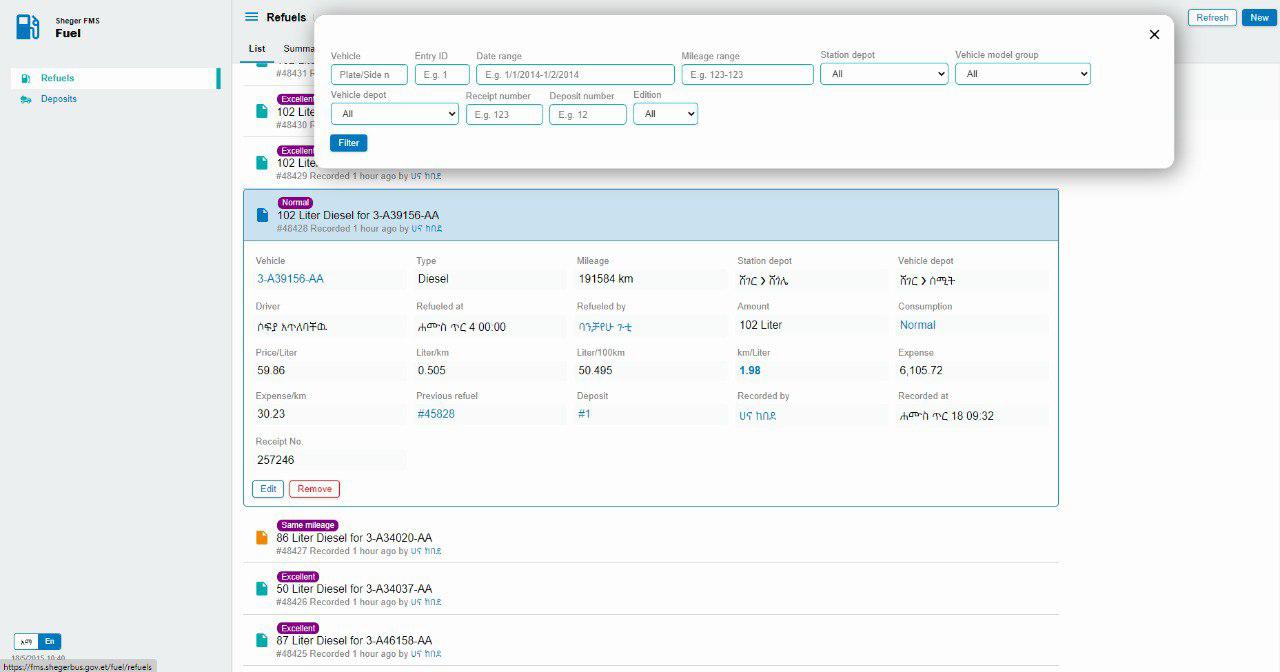Click the Date range input field
The height and width of the screenshot is (672, 1280).
pyautogui.click(x=573, y=73)
